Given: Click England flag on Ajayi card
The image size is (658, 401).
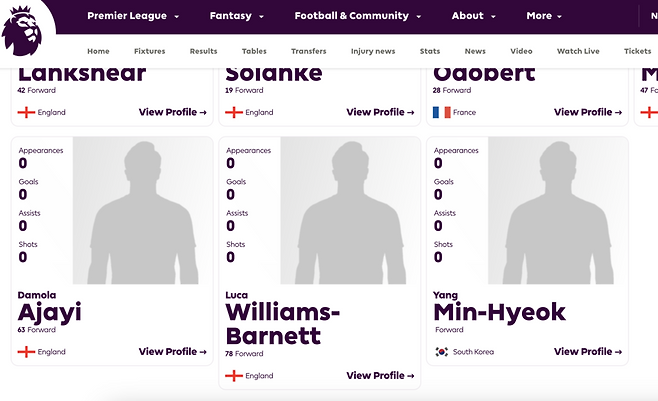Looking at the screenshot, I should (26, 352).
